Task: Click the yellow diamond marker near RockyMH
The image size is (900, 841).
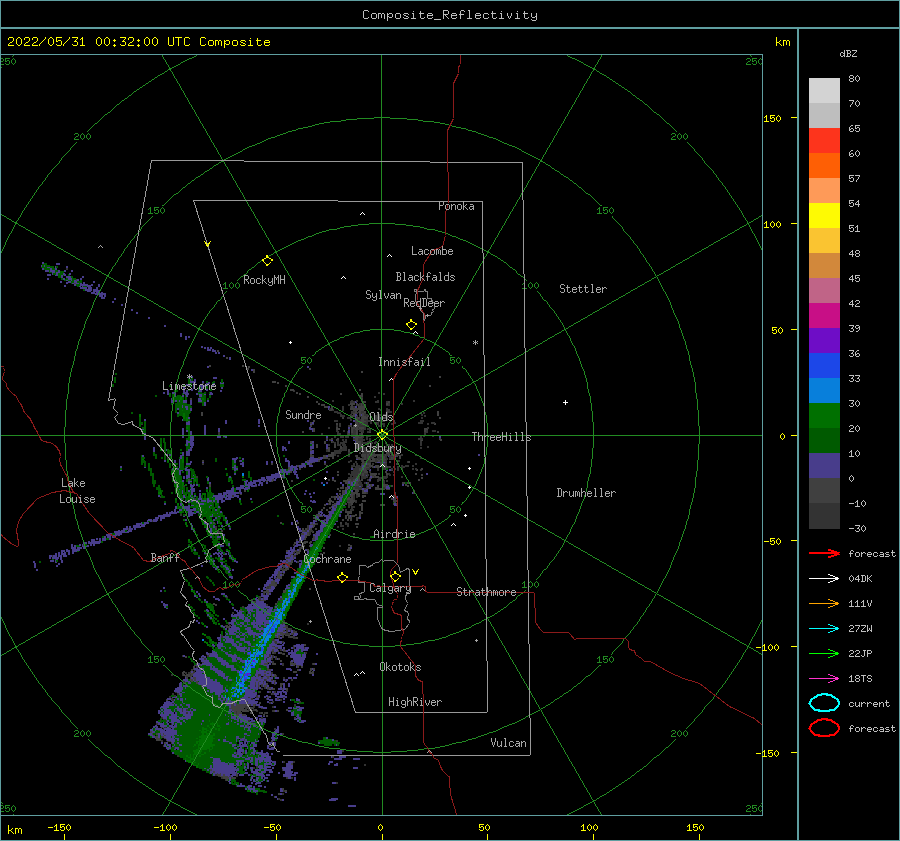Action: click(267, 261)
